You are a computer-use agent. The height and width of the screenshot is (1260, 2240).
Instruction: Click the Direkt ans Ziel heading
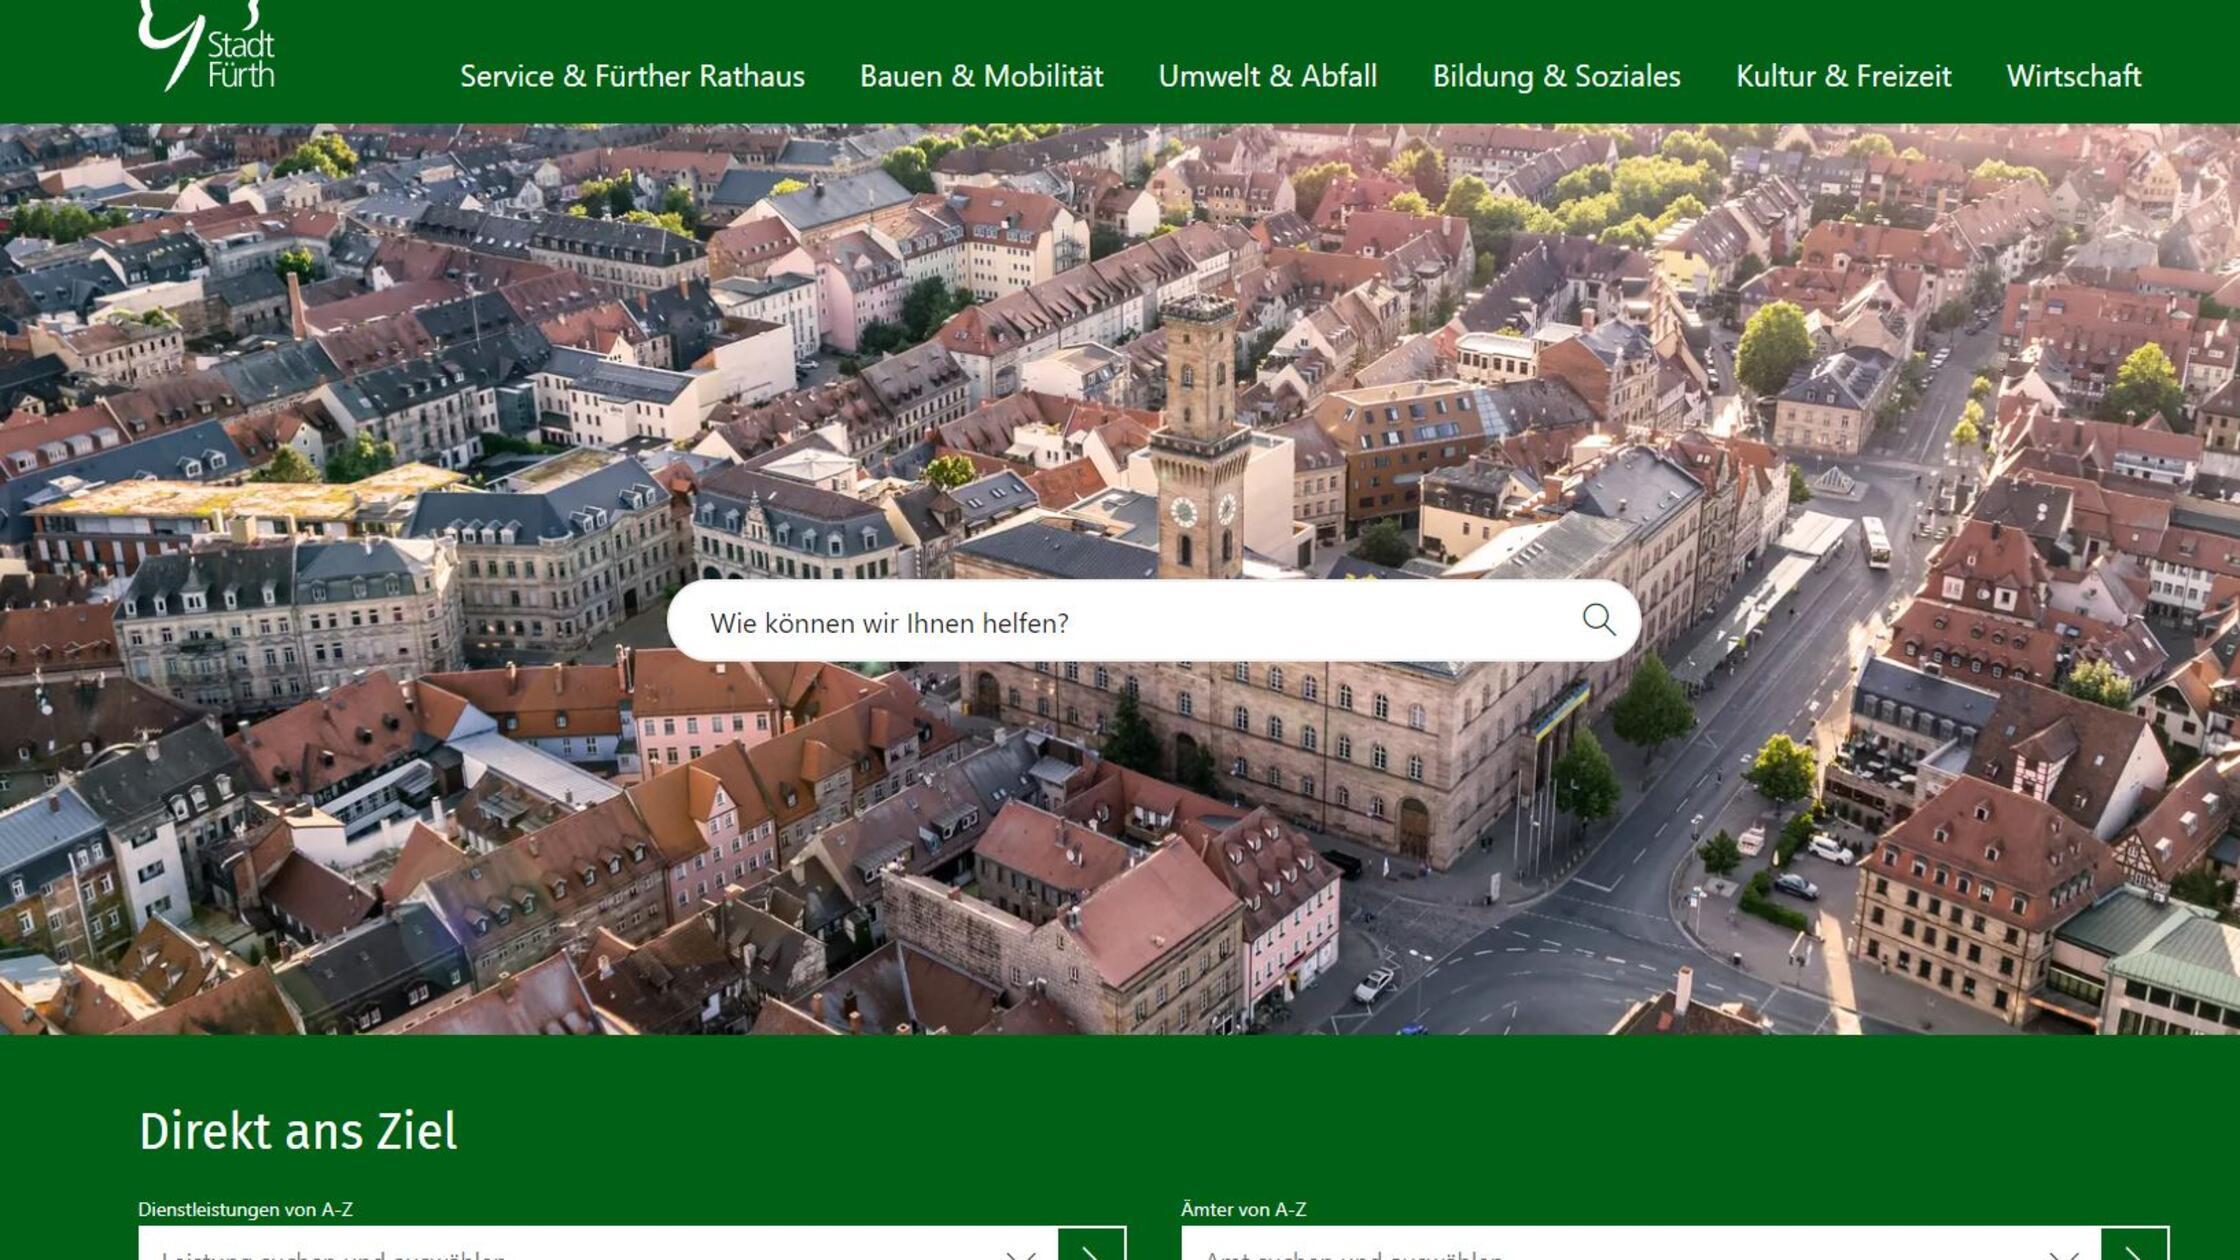pos(298,1131)
